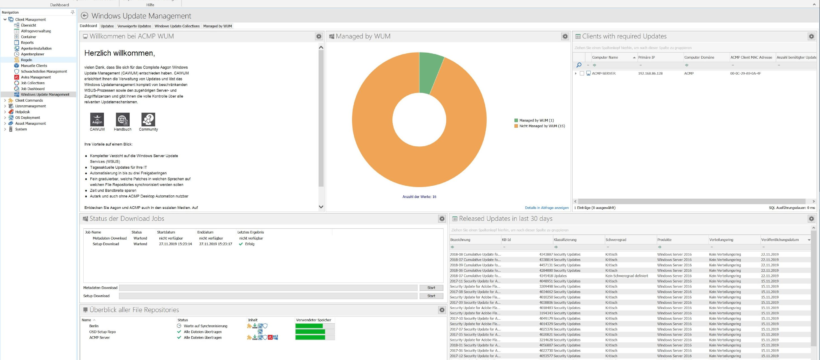
Task: Expand the ACMP-SERVER client row
Action: tap(576, 73)
